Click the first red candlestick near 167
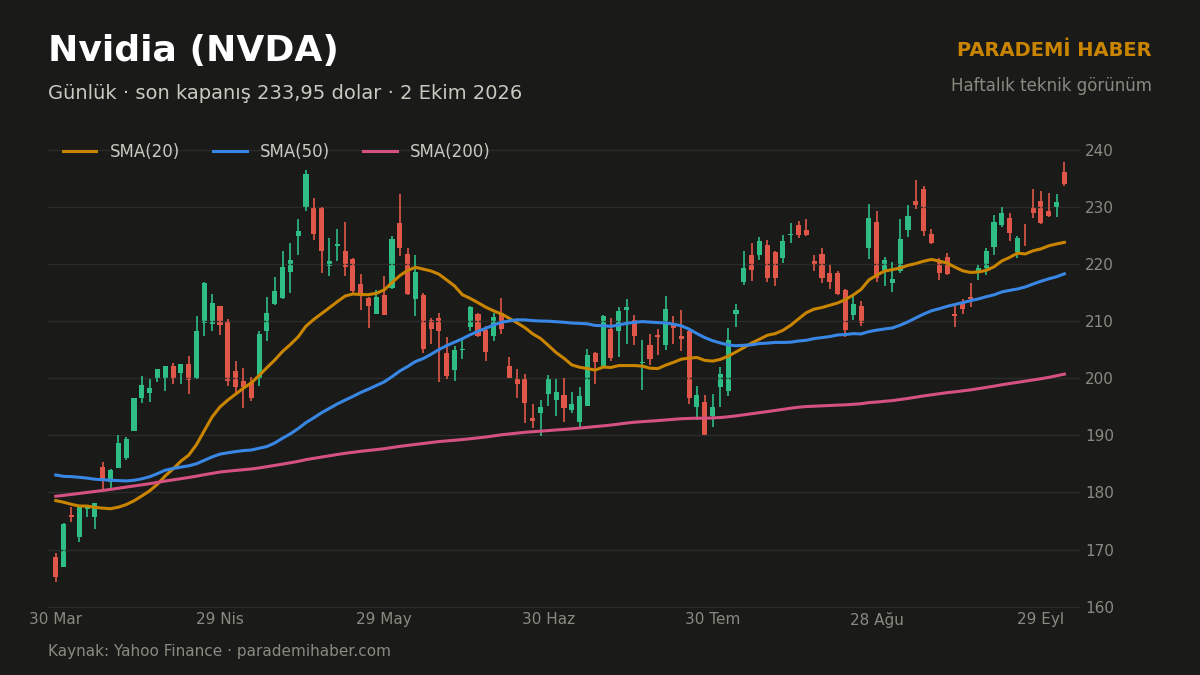 56,568
